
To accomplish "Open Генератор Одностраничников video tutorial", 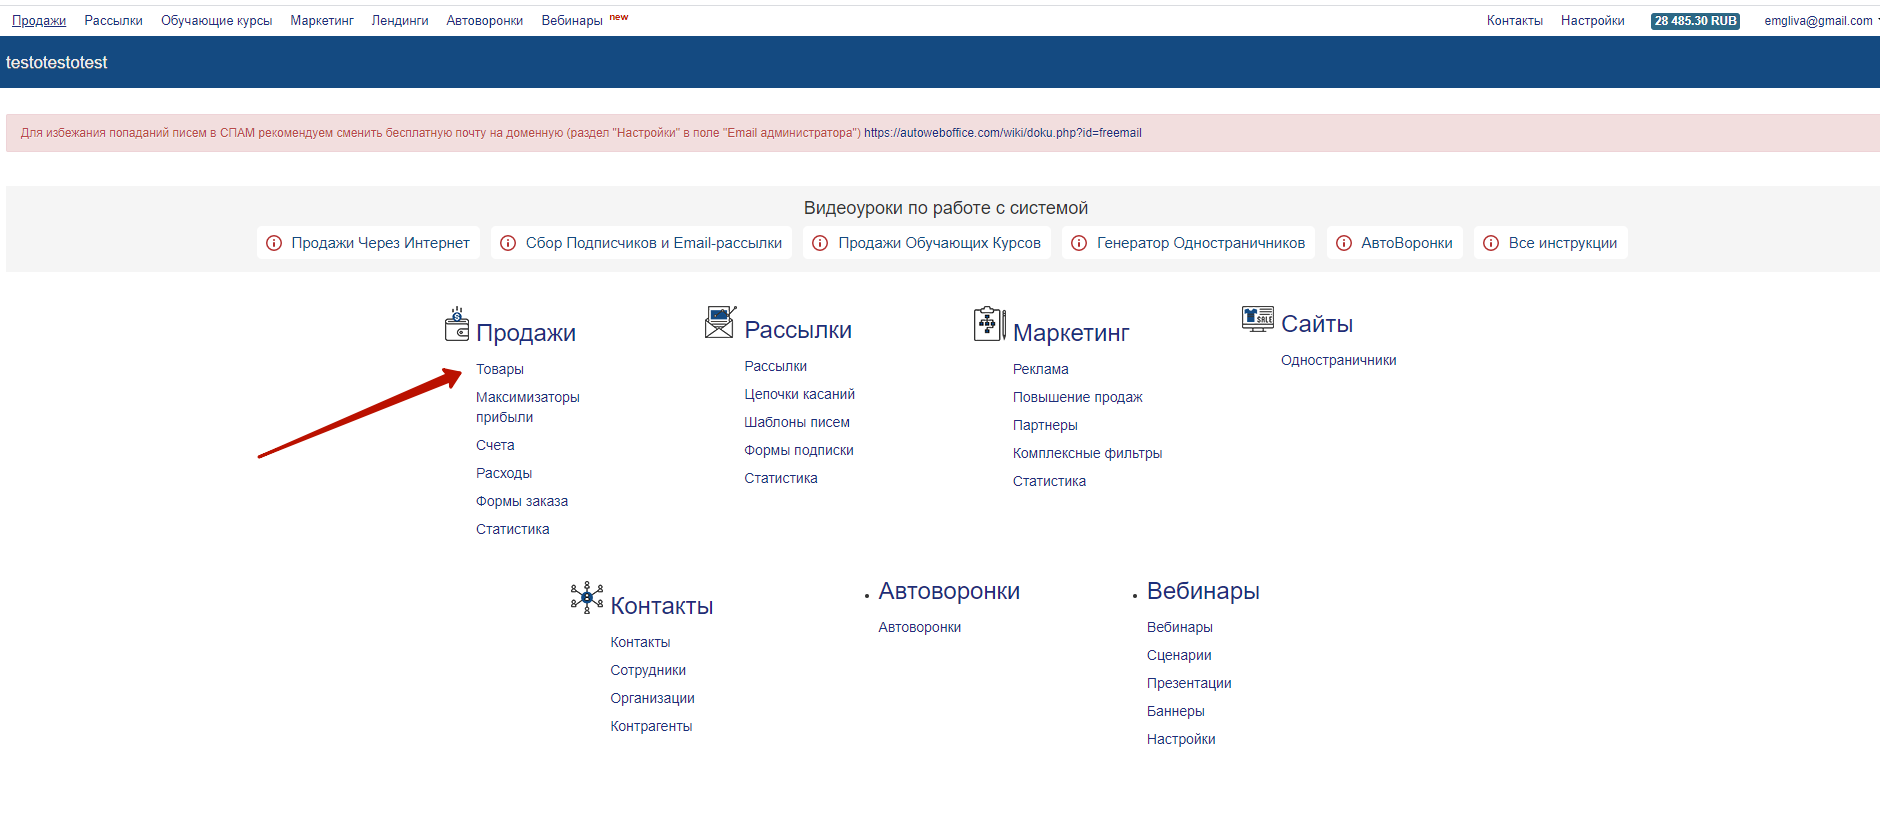I will pyautogui.click(x=1200, y=243).
